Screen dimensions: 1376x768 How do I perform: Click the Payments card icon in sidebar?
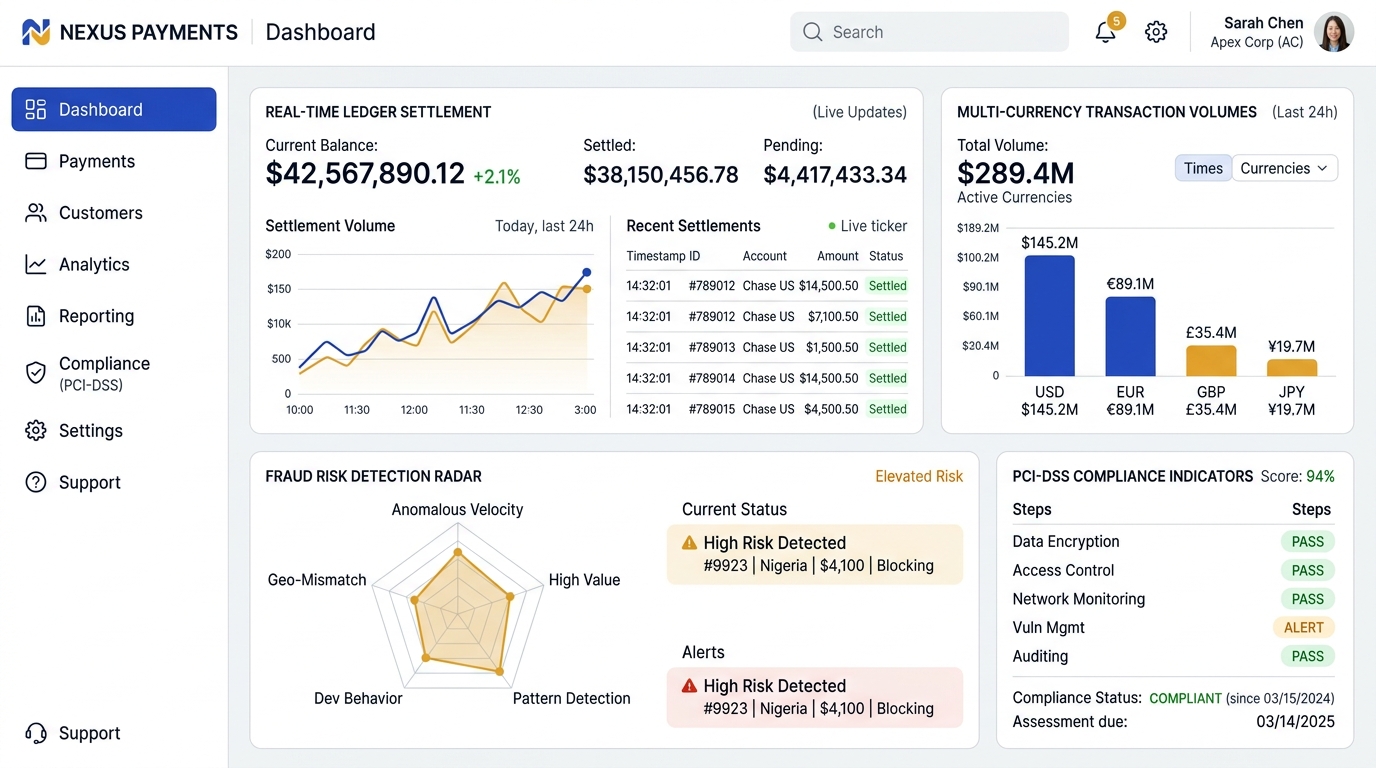[36, 161]
